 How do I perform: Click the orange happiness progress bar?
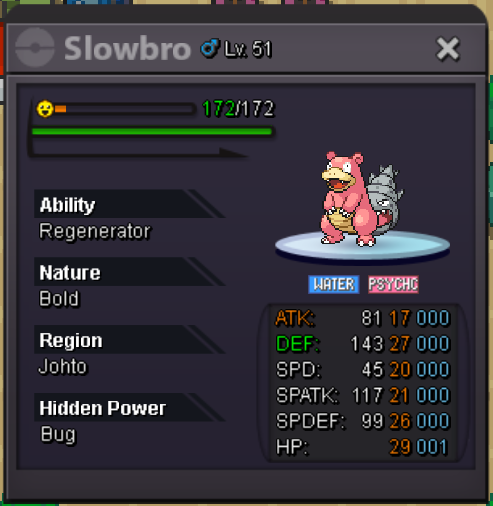click(125, 109)
